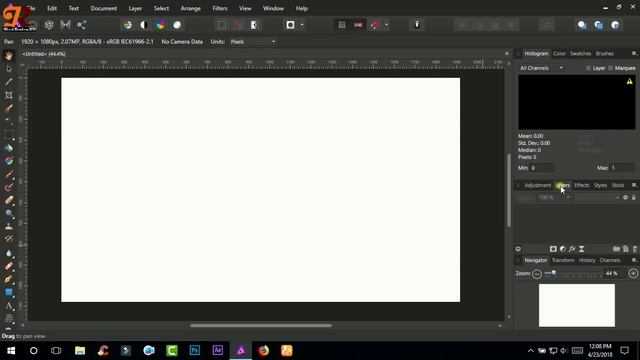Screen dimensions: 640x360
Task: Switch to the Swatches tab
Action: coord(580,53)
